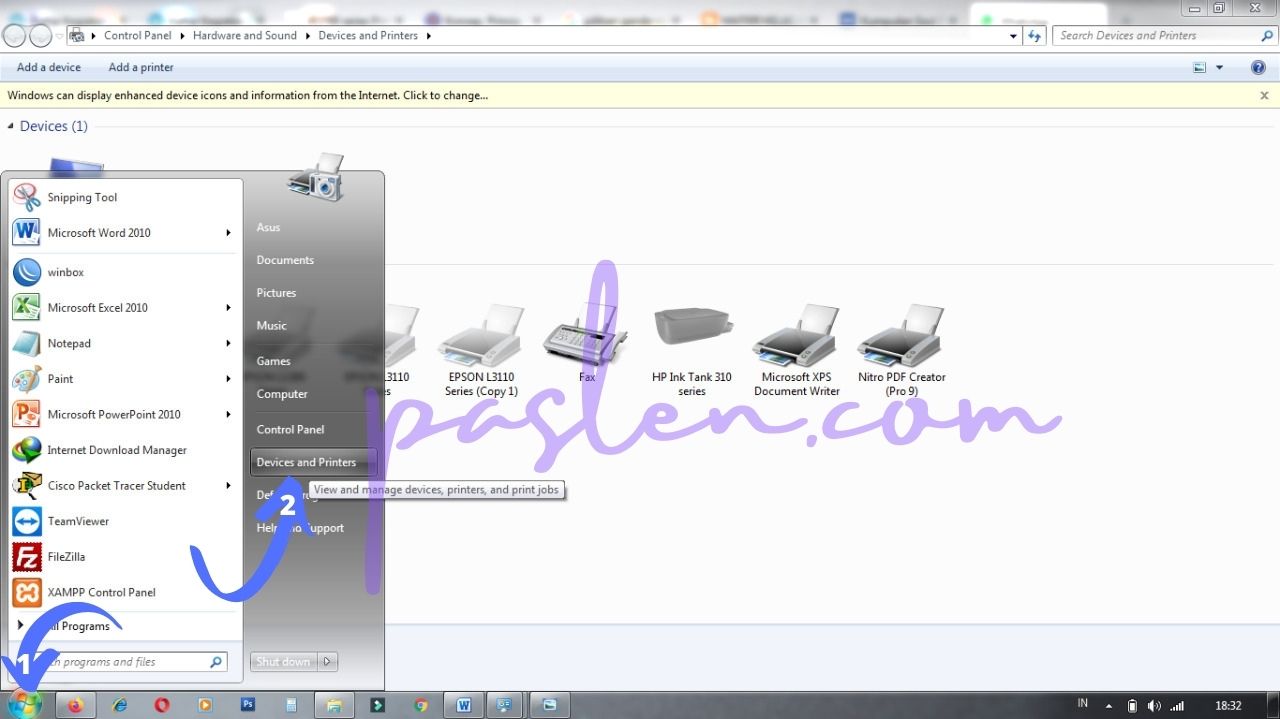Viewport: 1280px width, 719px height.
Task: Open Documents from the Start menu
Action: [285, 260]
